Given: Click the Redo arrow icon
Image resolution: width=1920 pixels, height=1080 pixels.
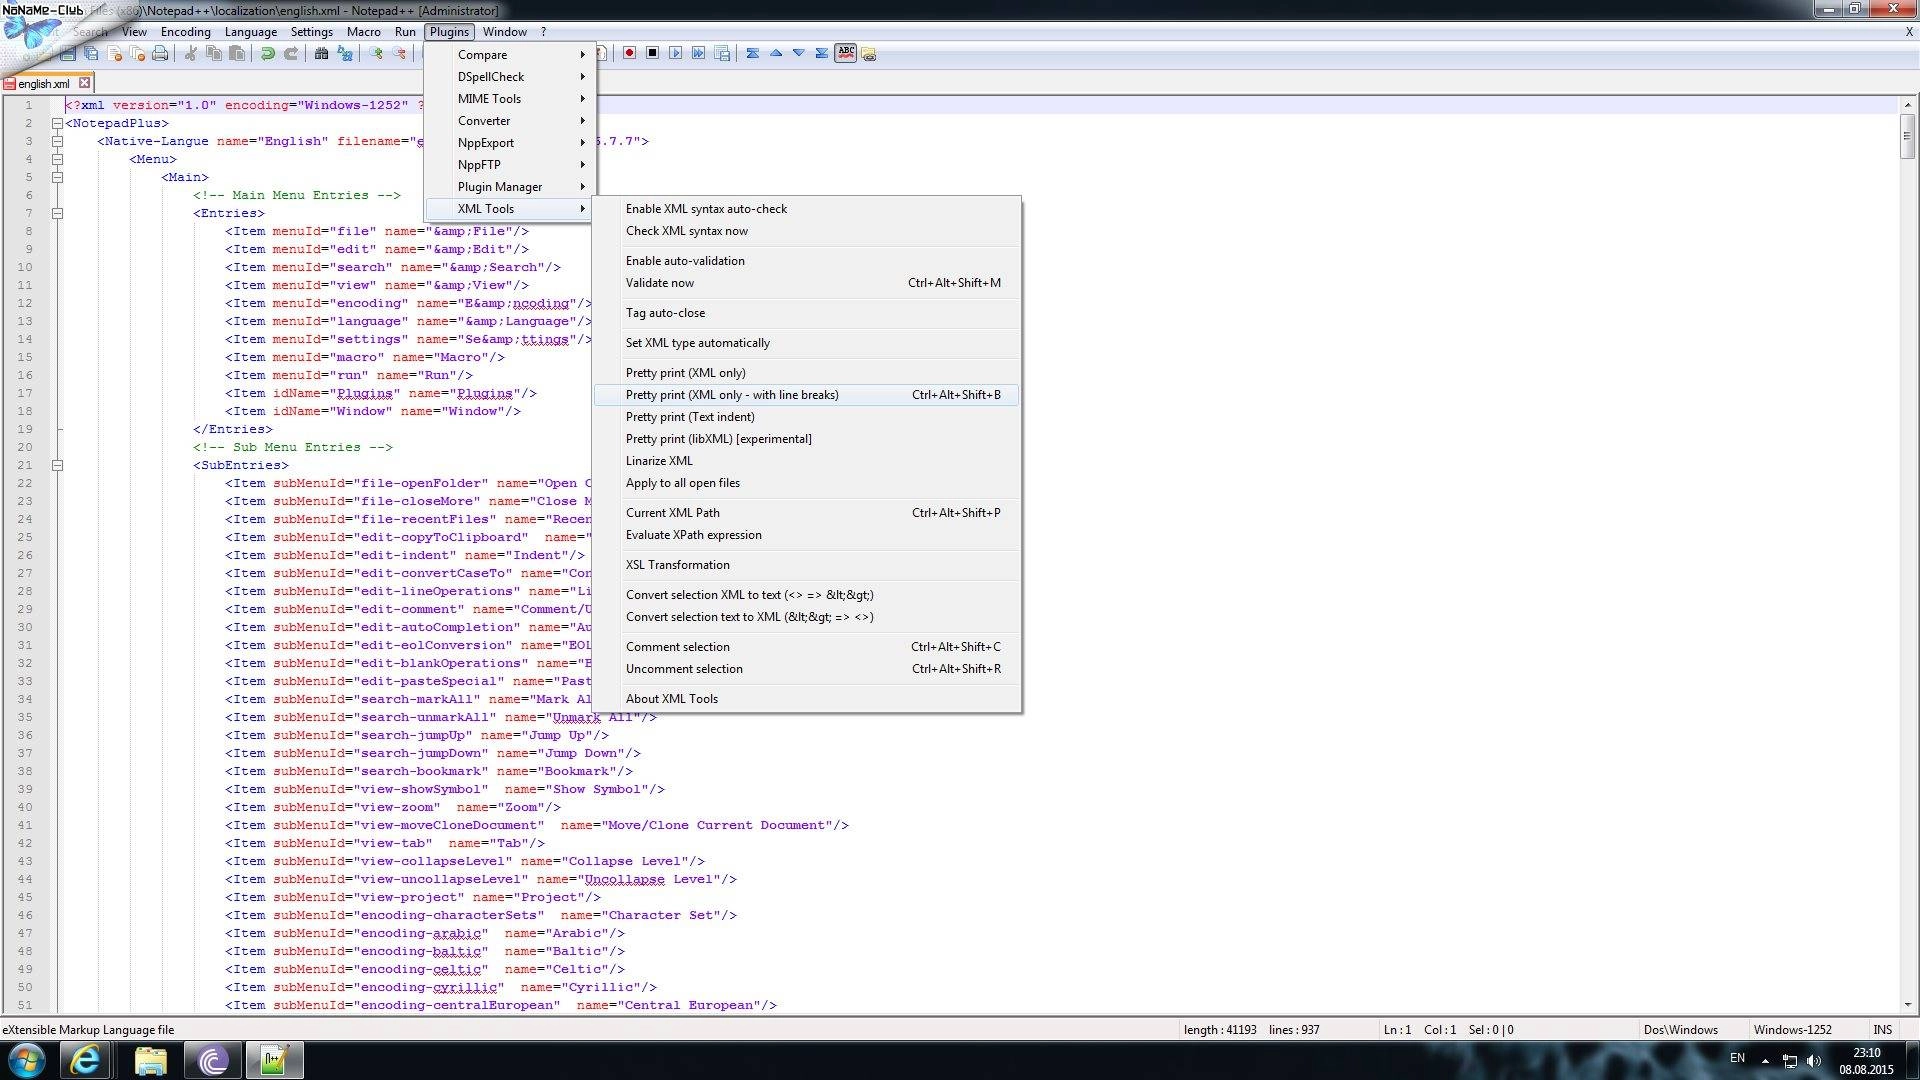Looking at the screenshot, I should [x=290, y=53].
